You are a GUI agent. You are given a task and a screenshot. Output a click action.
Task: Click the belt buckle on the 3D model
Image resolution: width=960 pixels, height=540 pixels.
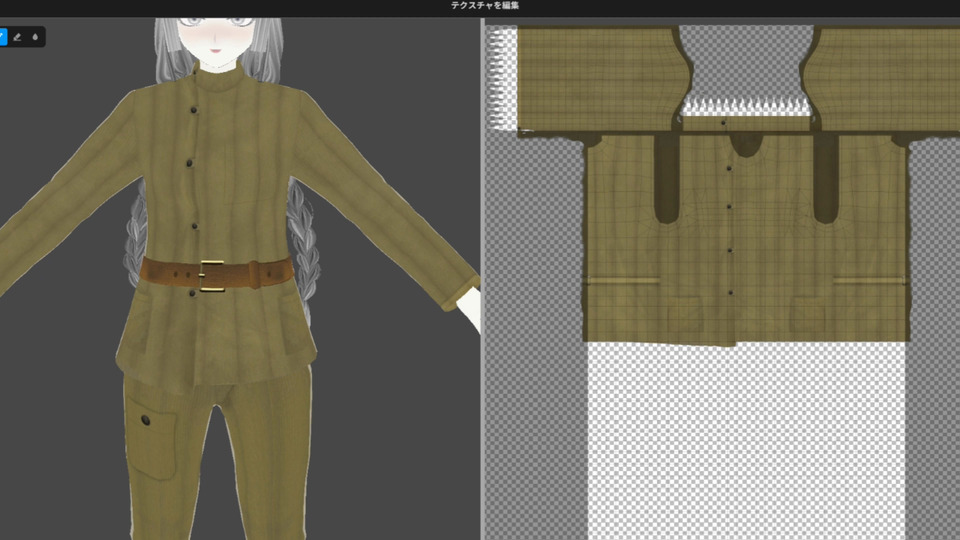click(x=212, y=276)
